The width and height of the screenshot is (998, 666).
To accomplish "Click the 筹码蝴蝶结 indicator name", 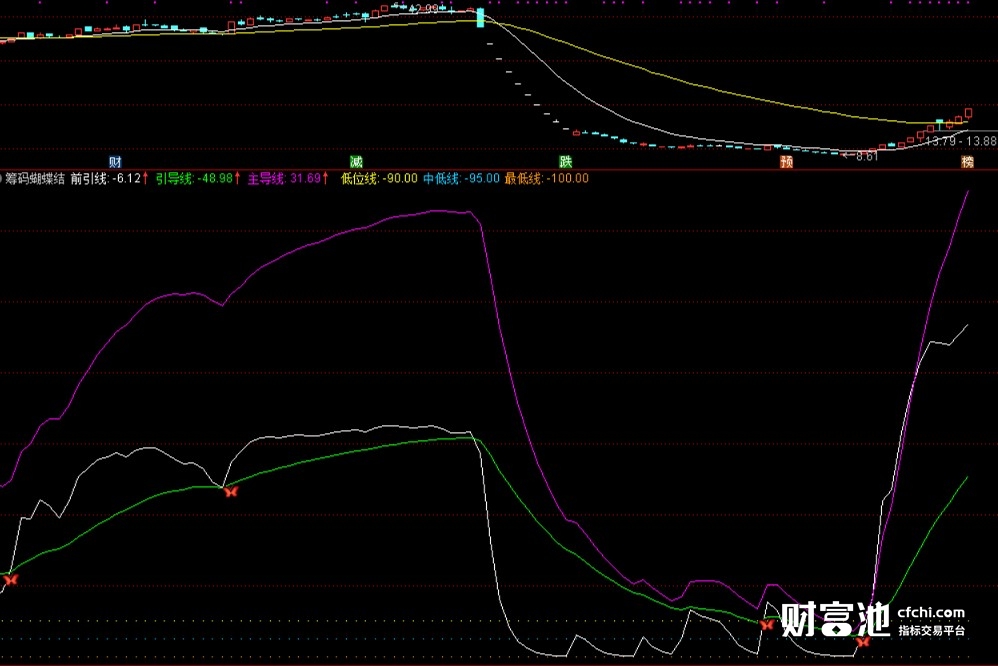I will [35, 179].
